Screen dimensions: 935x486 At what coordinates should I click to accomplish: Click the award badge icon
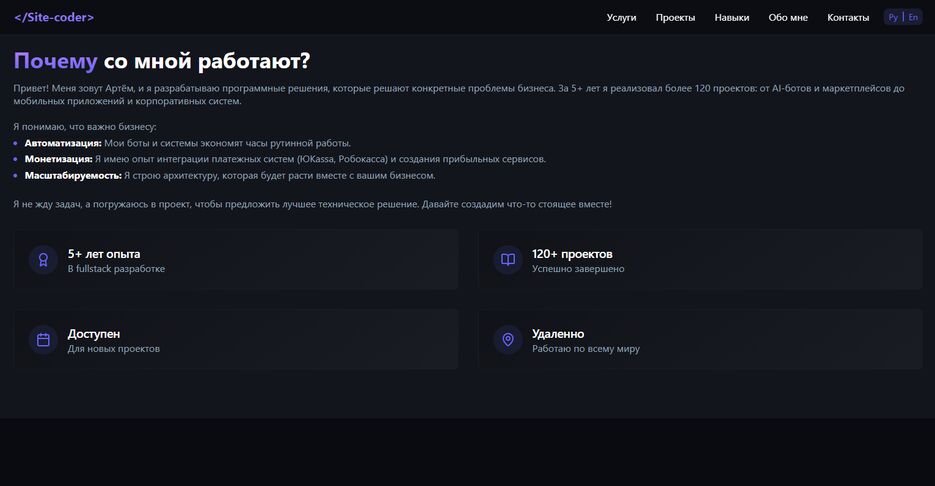(x=43, y=260)
